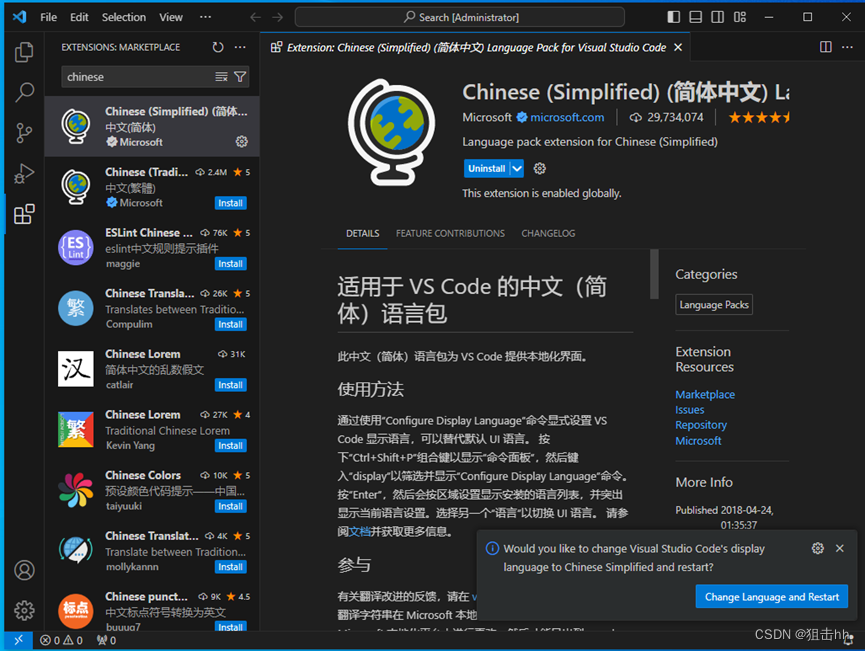
Task: Open the Accounts menu icon
Action: [24, 570]
